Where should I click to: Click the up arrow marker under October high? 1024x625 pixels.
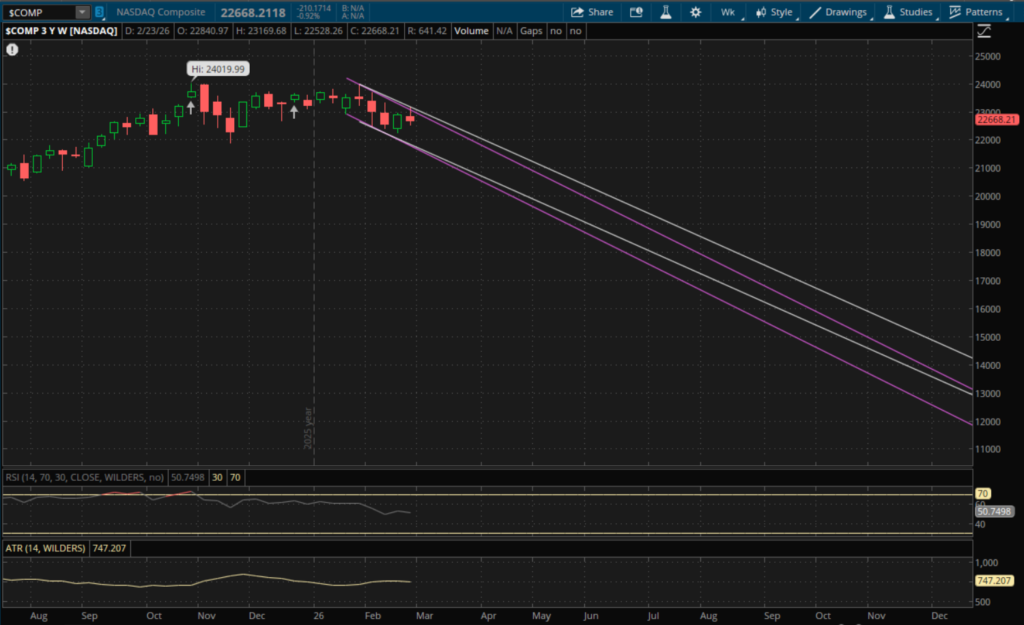click(x=190, y=107)
